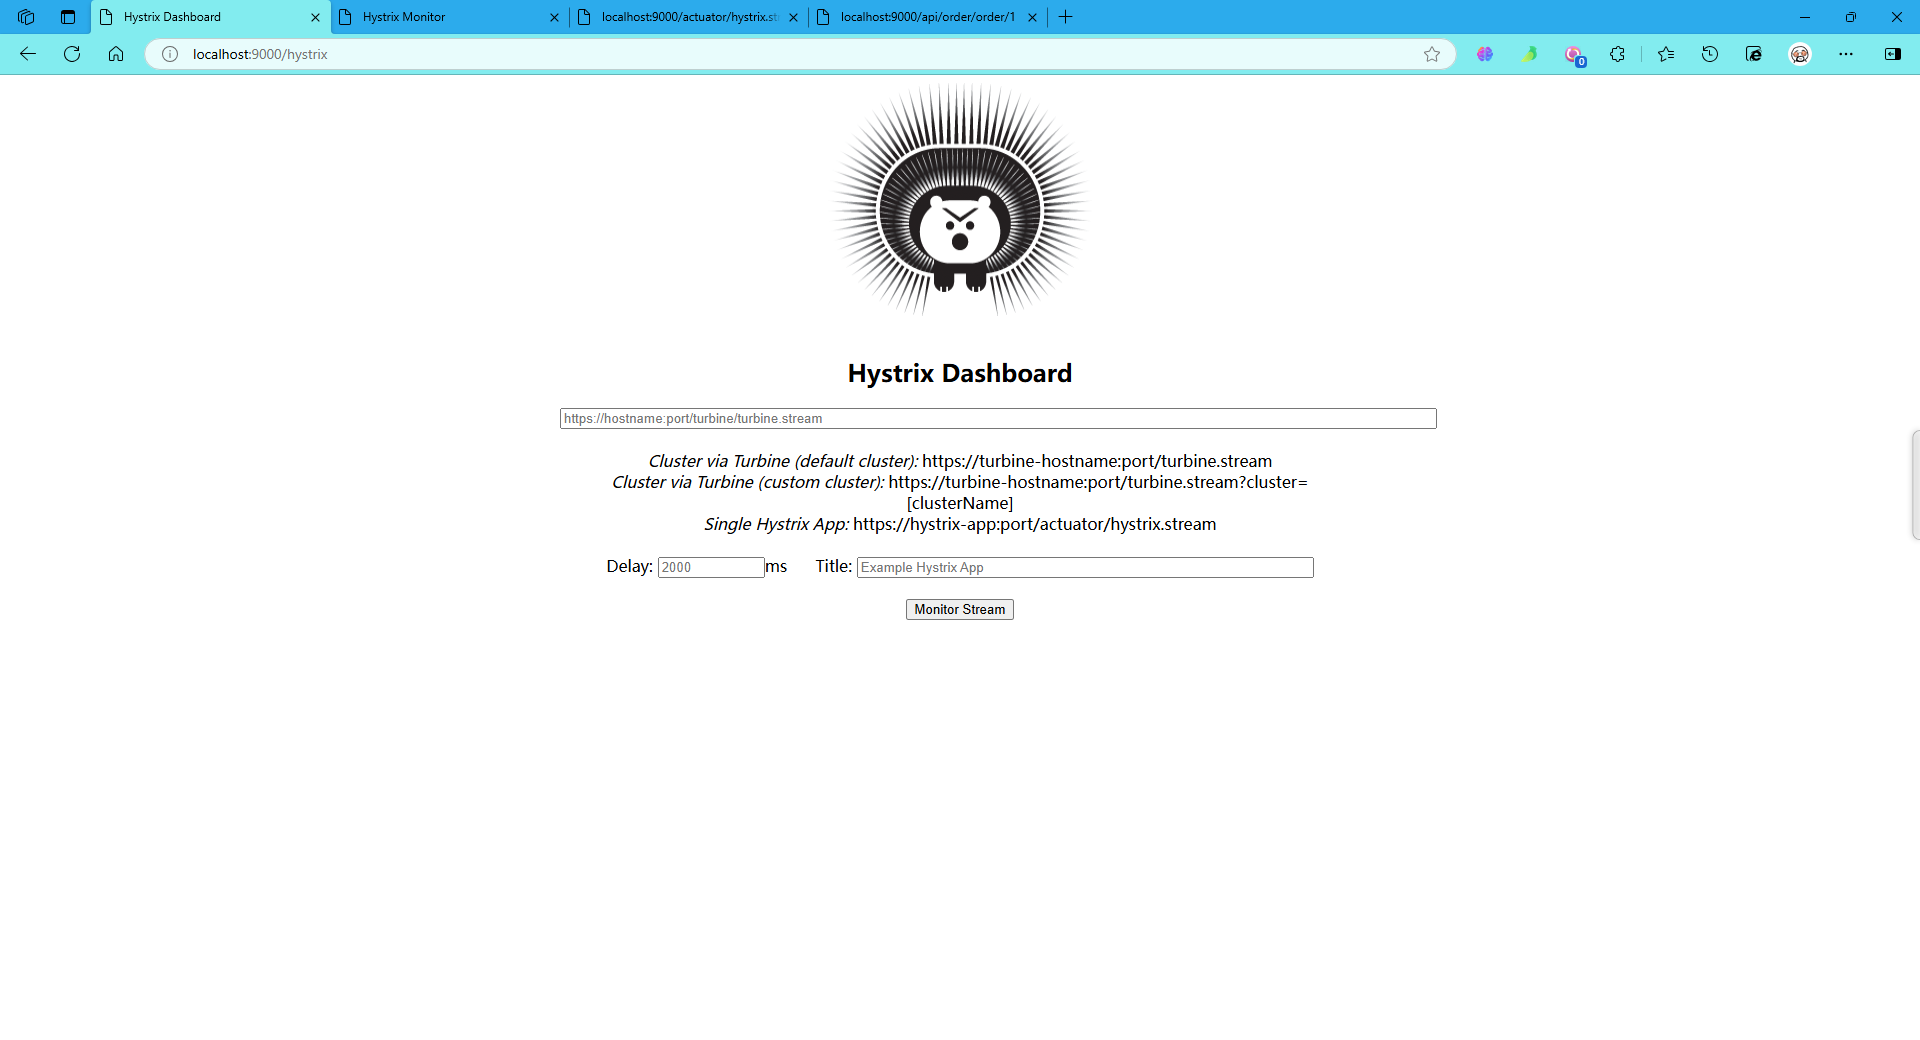Click the default cluster turbine.stream text
The image size is (1920, 1040).
1097,461
